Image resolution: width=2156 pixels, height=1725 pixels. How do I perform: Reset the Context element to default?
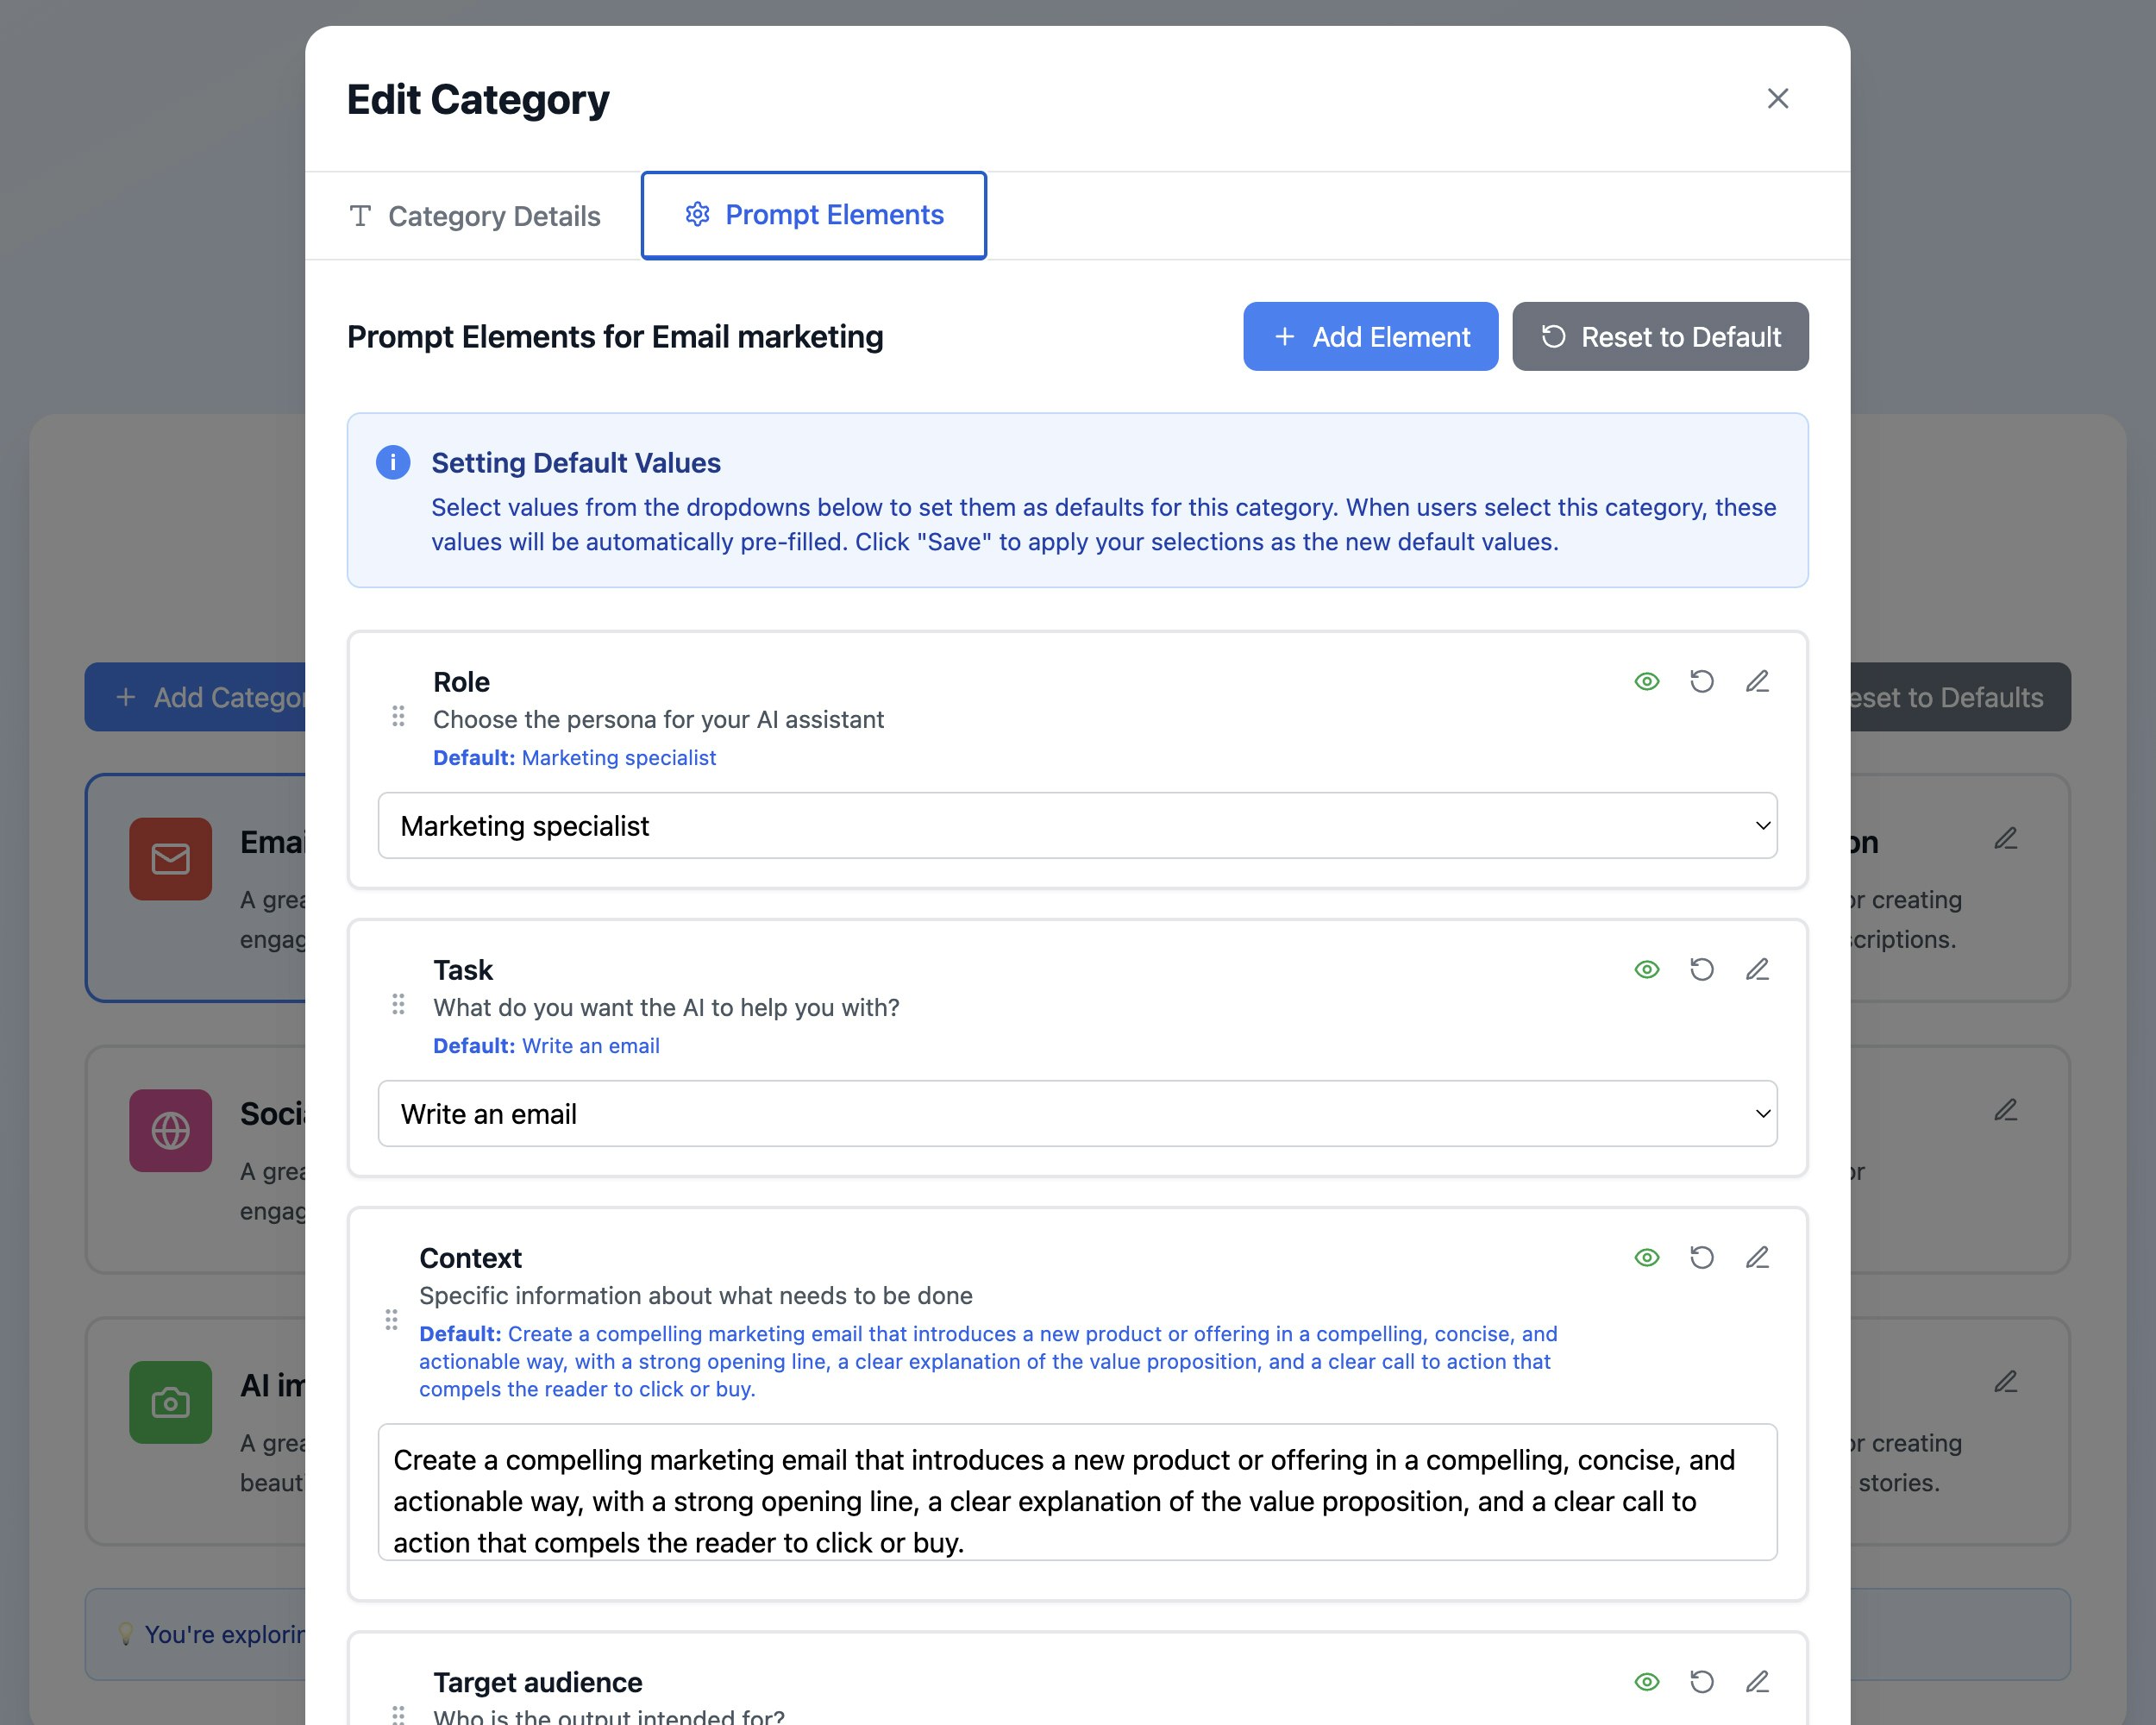pos(1702,1258)
